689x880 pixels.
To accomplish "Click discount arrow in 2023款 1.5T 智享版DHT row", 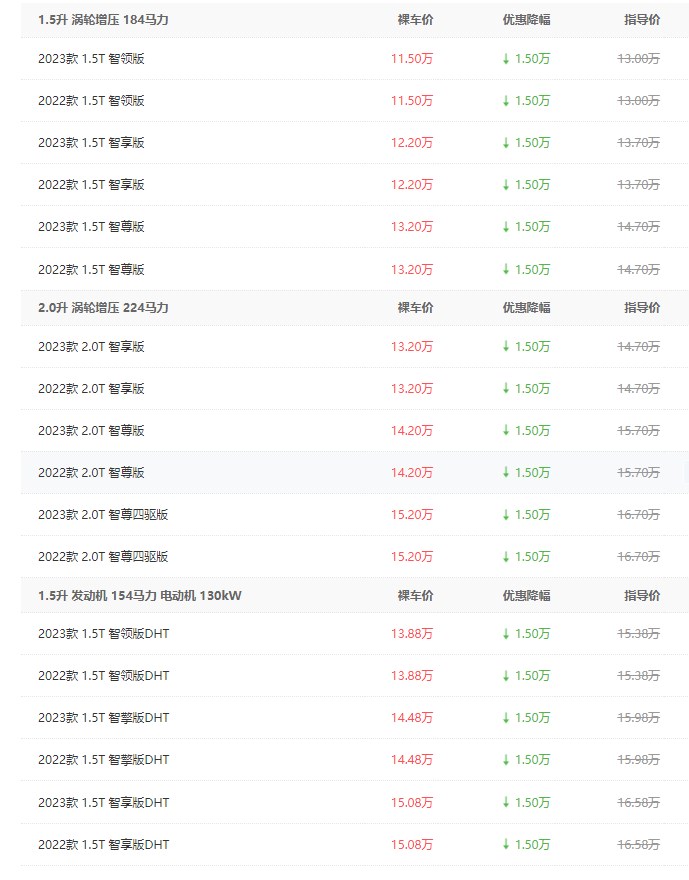I will tap(506, 802).
